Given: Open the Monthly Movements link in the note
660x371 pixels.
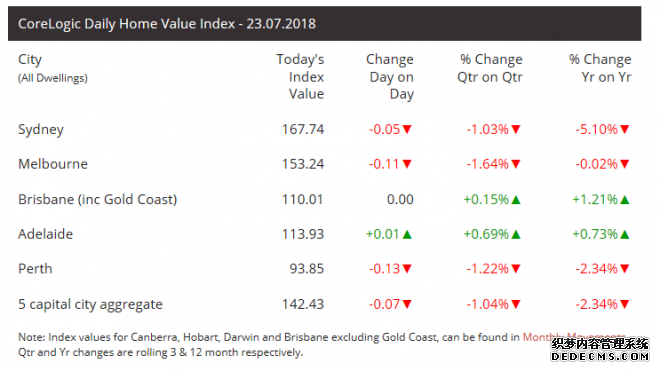Looking at the screenshot, I should (574, 337).
